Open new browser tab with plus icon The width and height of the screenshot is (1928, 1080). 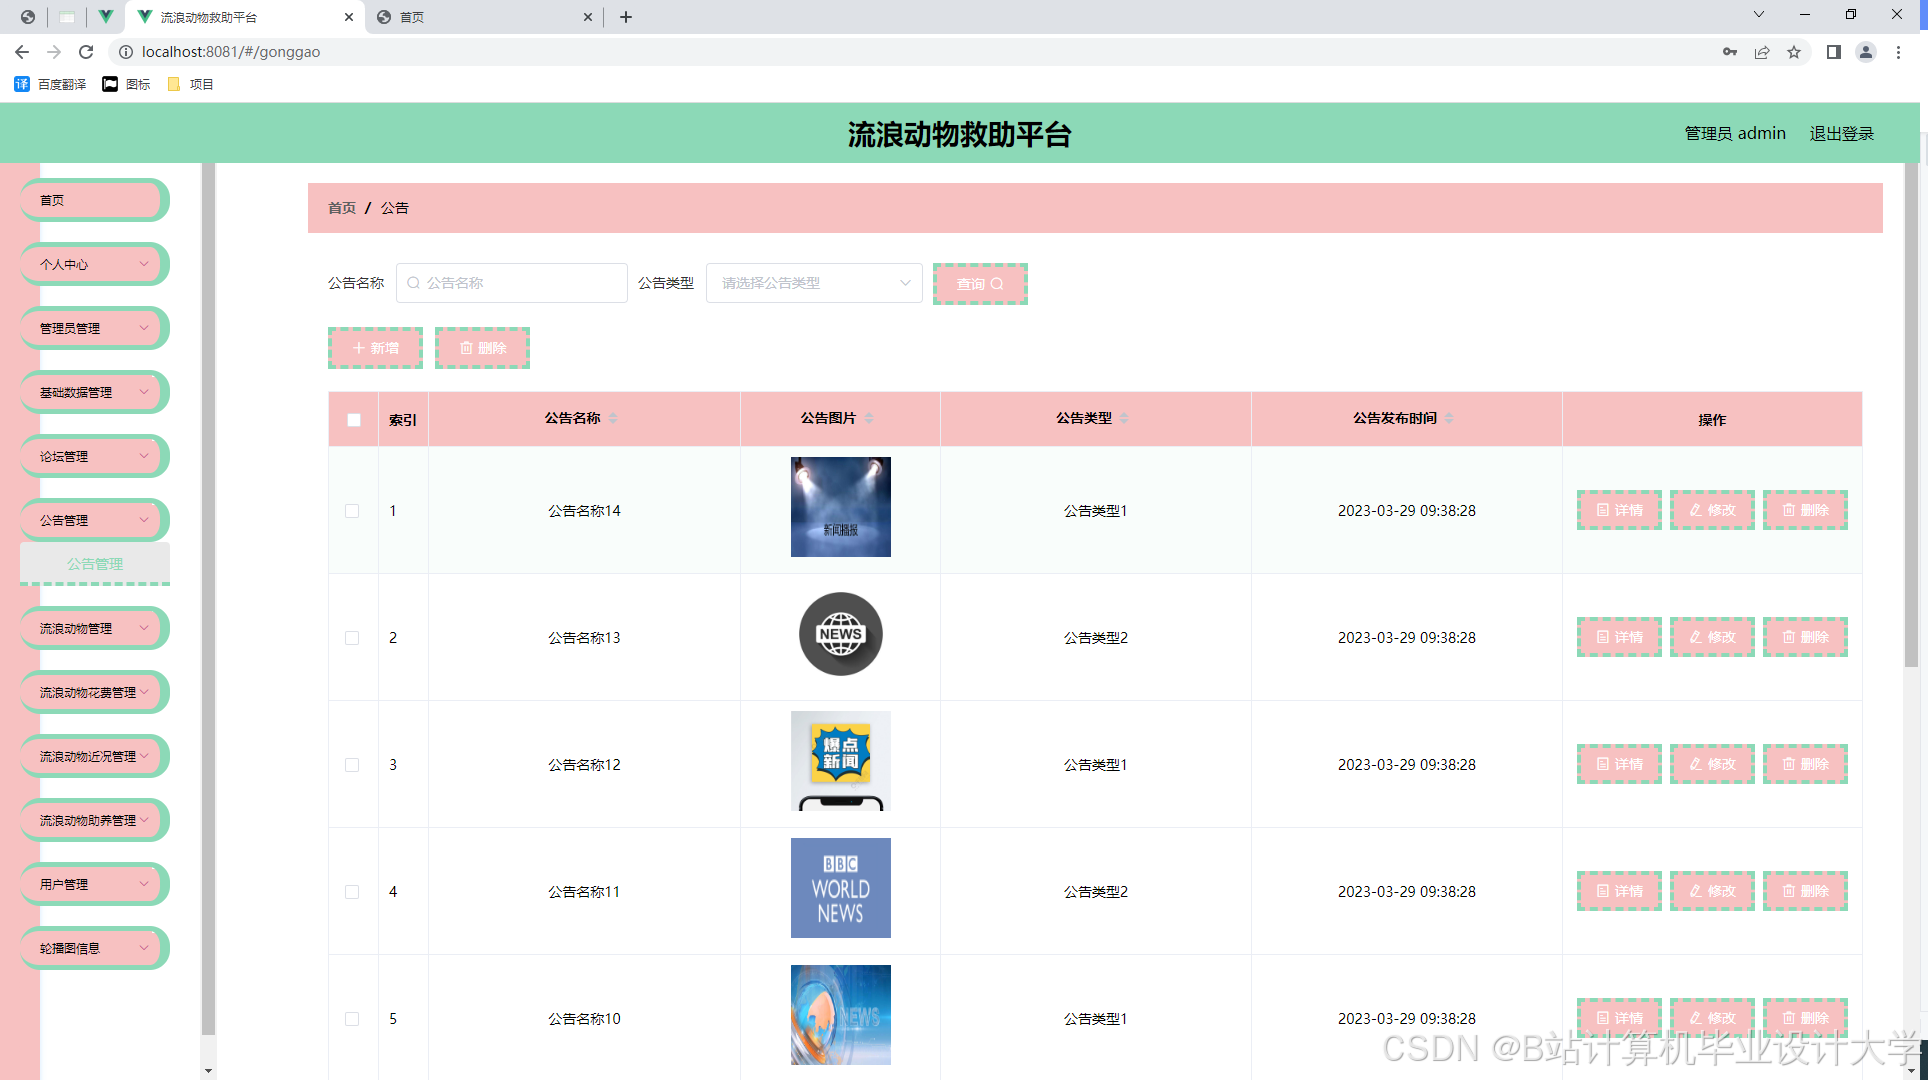(x=626, y=17)
